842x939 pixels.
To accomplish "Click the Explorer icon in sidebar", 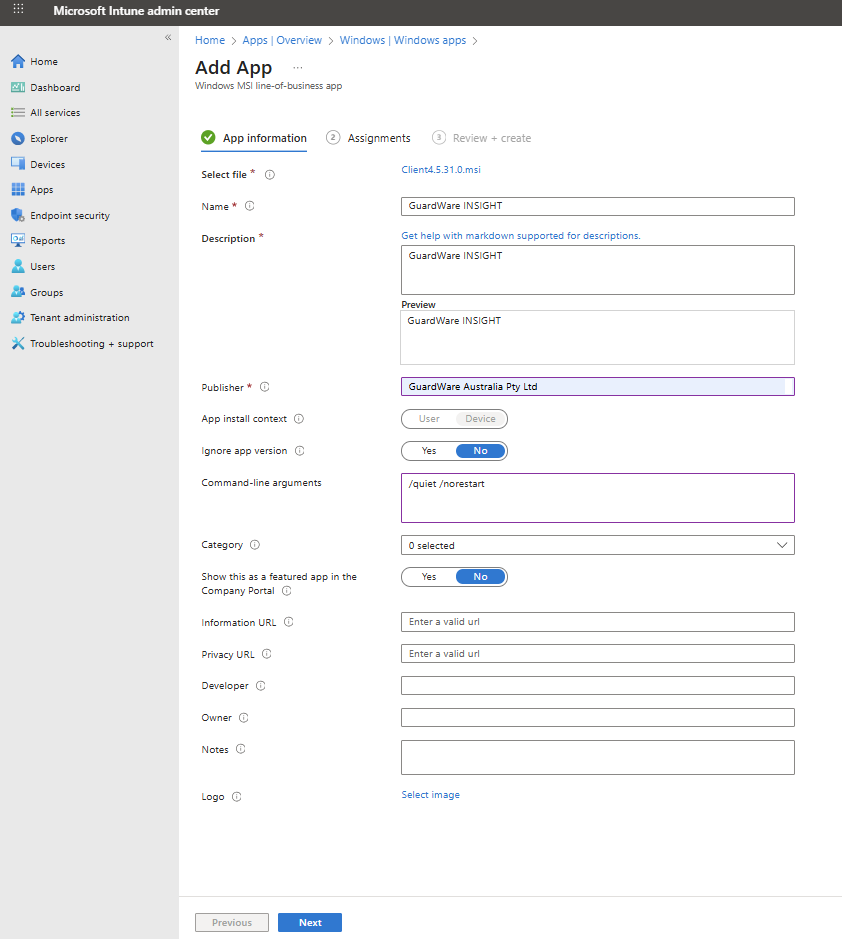I will tap(17, 139).
